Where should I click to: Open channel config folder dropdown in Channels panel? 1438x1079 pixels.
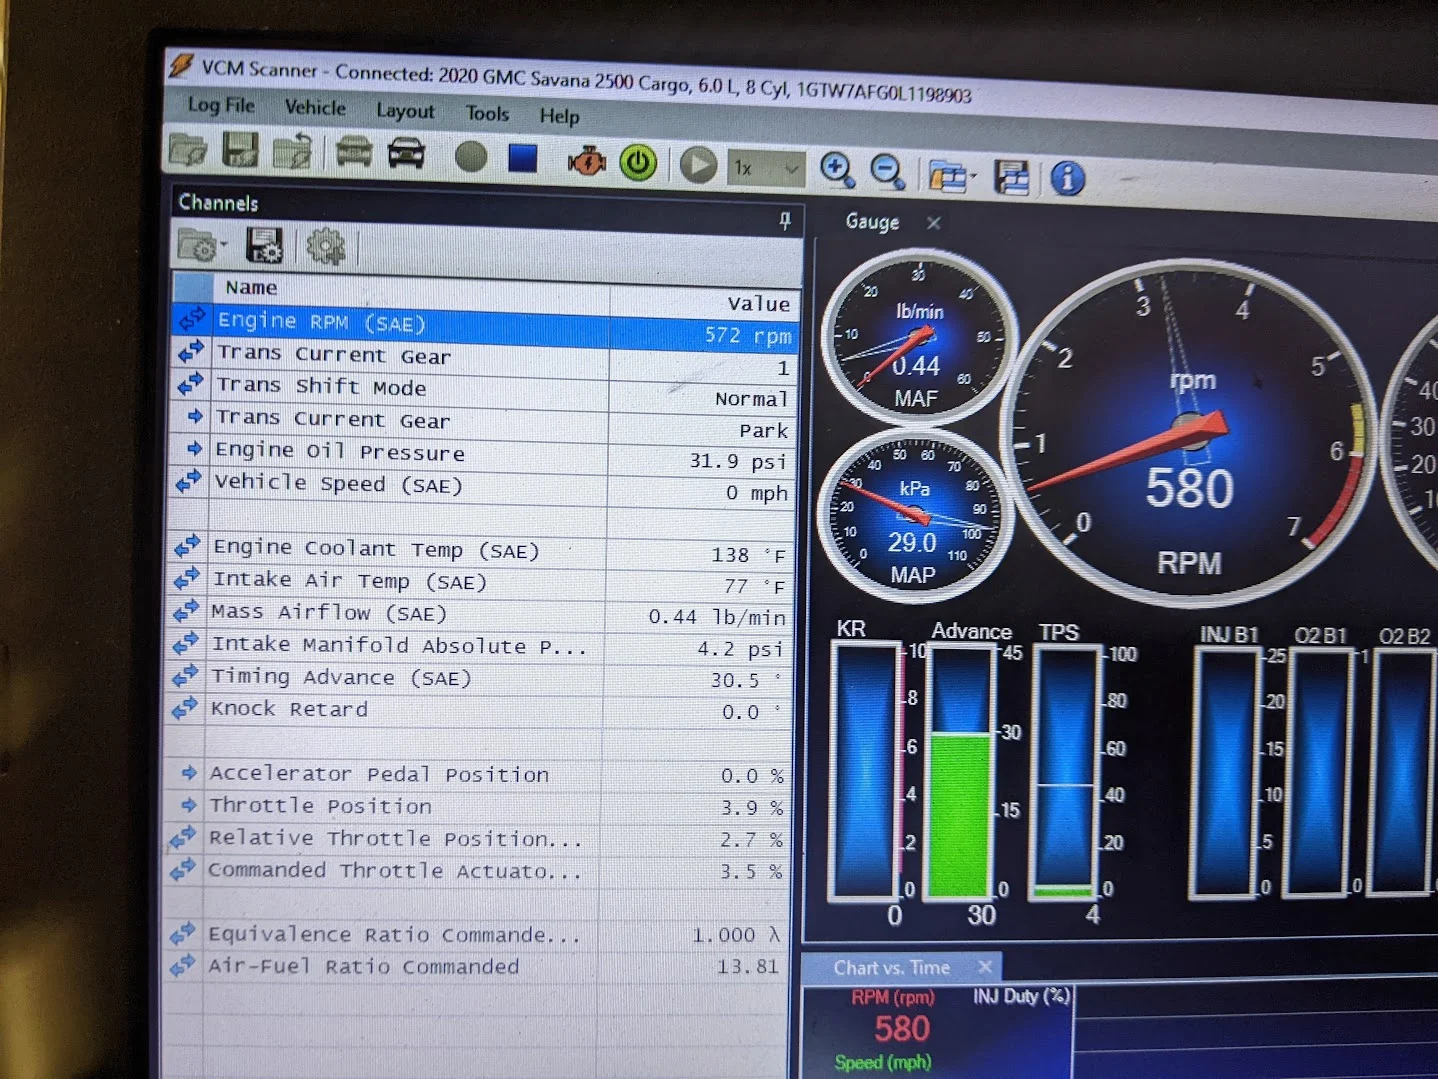click(x=202, y=245)
